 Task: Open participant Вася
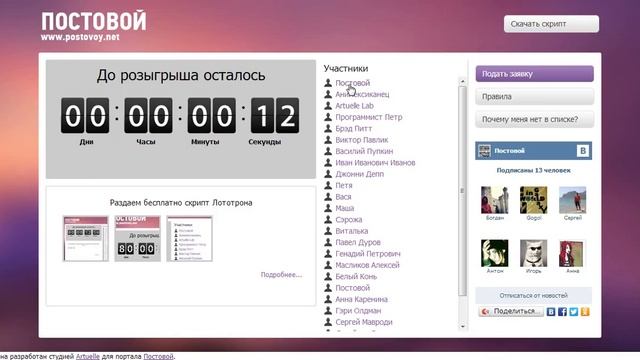343,197
